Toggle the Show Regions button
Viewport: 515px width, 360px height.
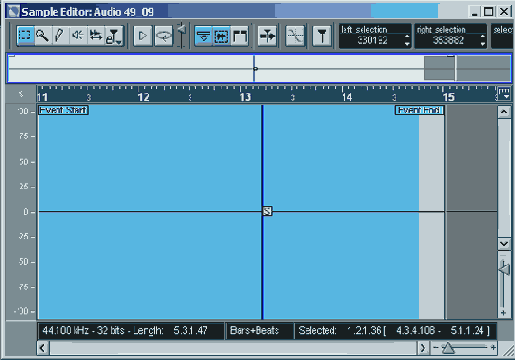point(240,36)
